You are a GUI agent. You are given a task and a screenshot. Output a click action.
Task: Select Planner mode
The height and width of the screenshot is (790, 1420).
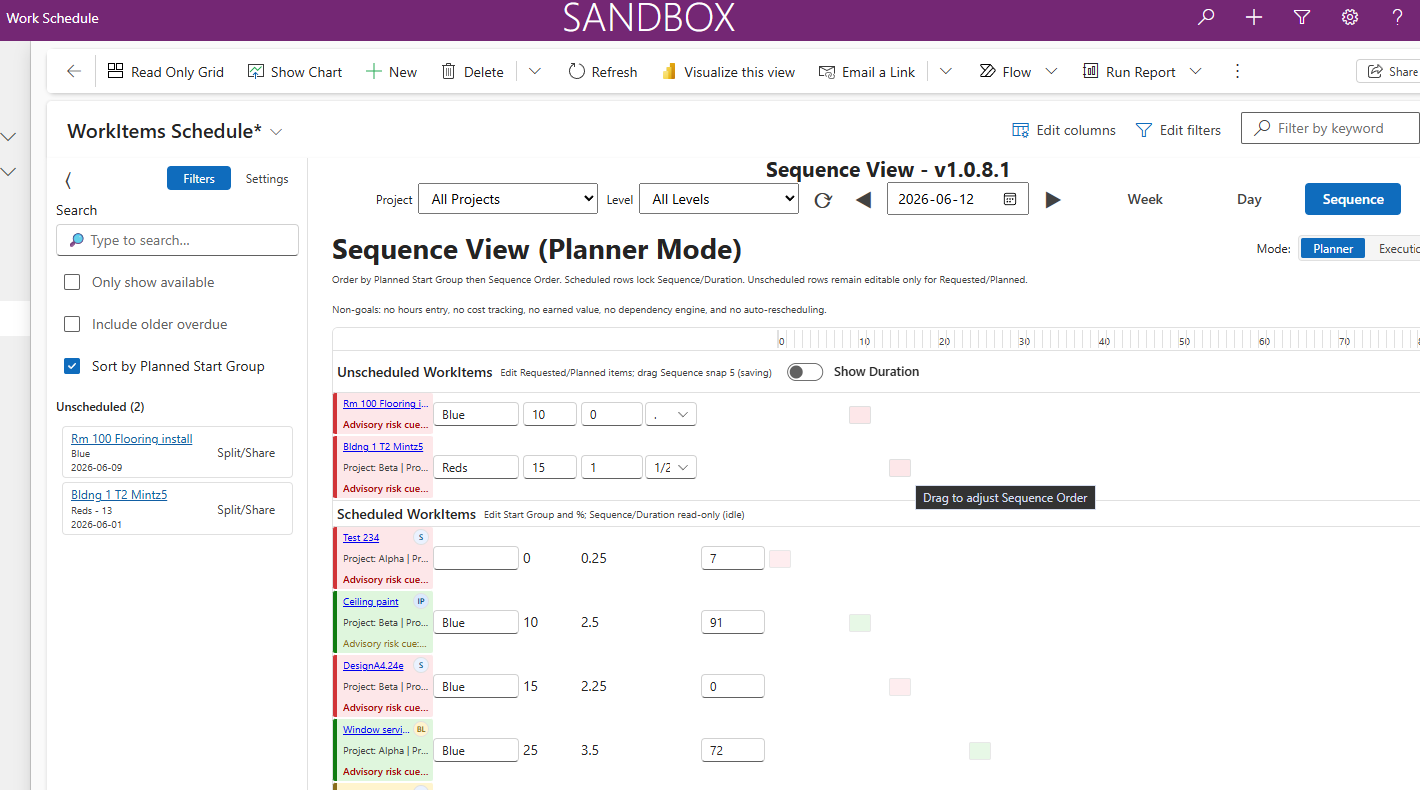pyautogui.click(x=1333, y=249)
